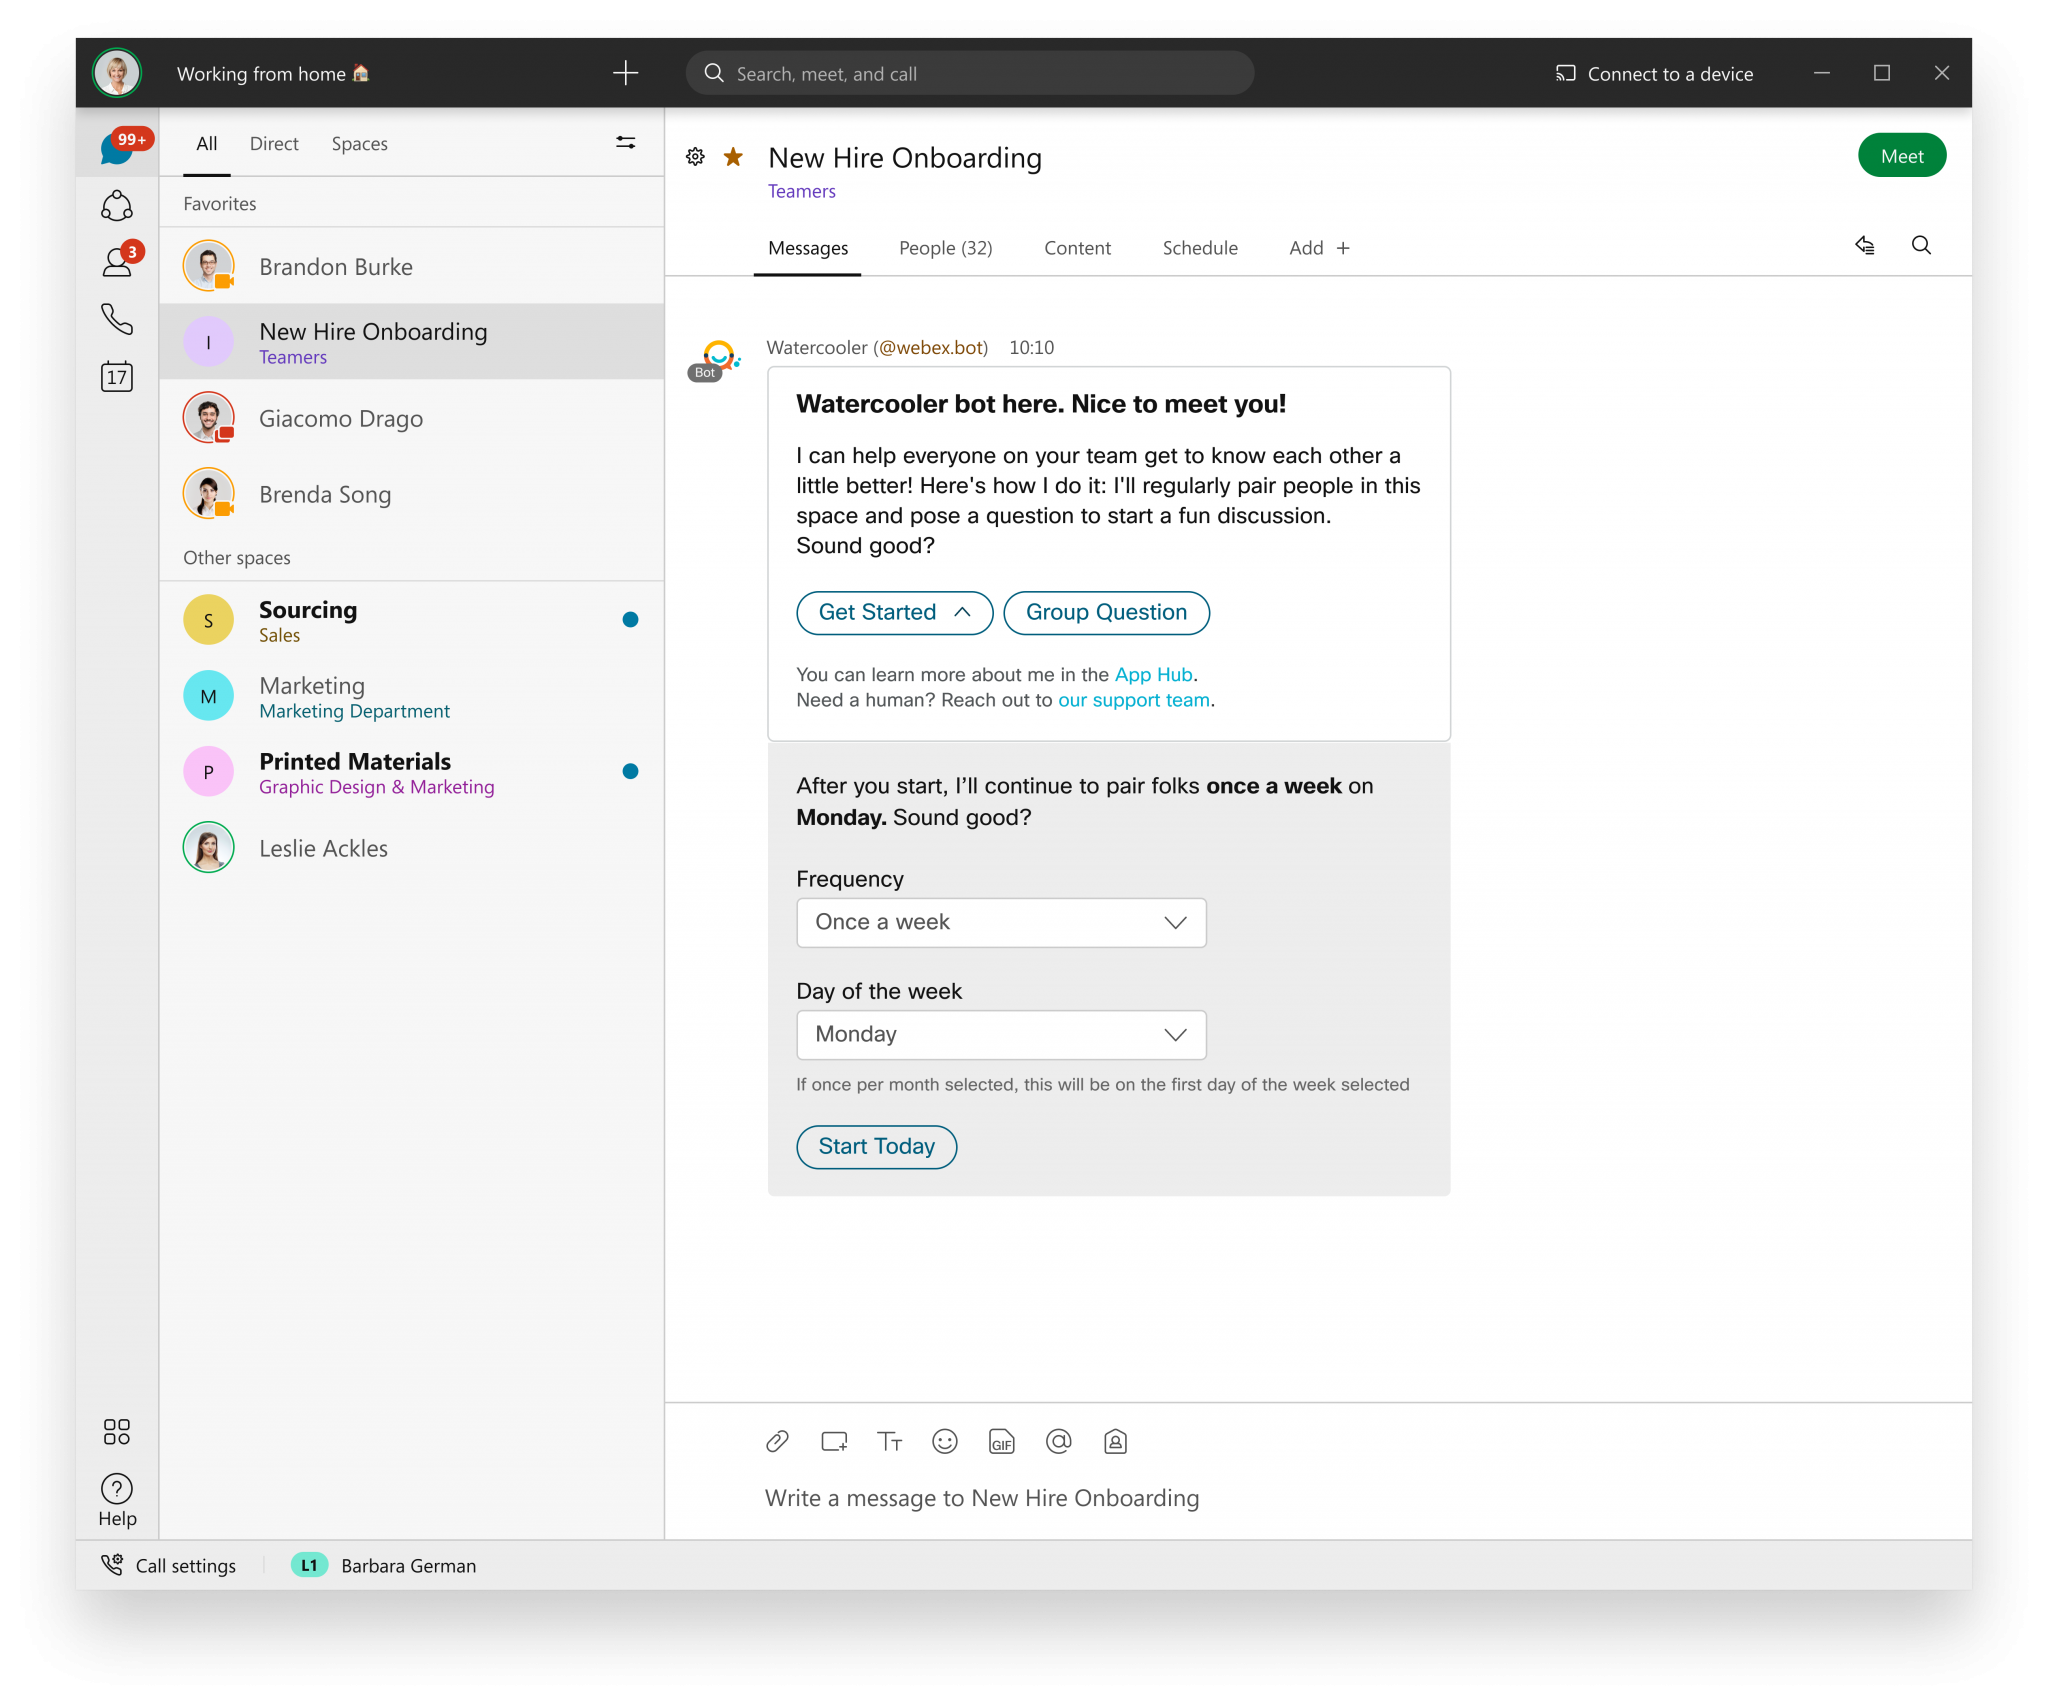Open the Frequency dropdown
Viewport: 2048px width, 1704px height.
[1001, 922]
